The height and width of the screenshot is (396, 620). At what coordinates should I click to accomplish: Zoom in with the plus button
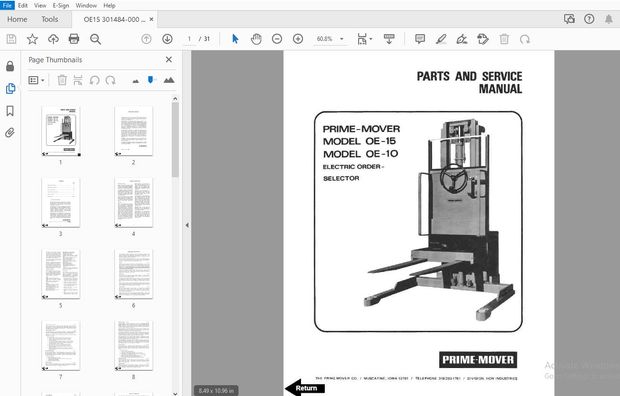pos(298,39)
